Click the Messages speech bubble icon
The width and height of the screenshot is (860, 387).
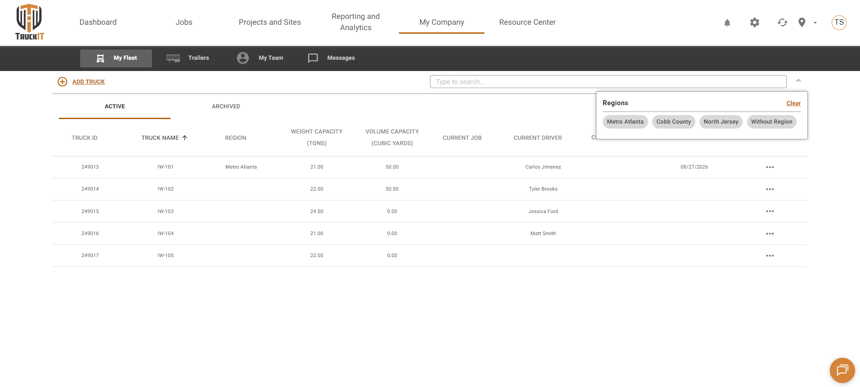coord(313,58)
